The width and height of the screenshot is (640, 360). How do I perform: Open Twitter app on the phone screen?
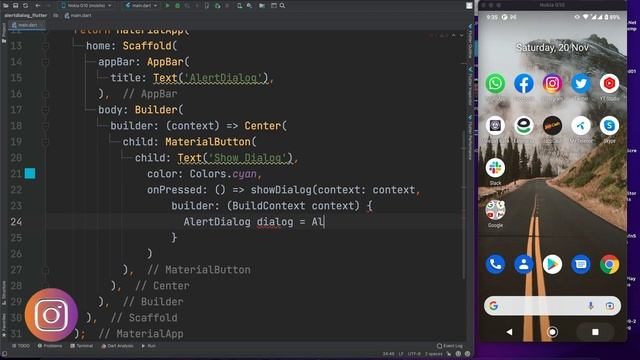581,84
